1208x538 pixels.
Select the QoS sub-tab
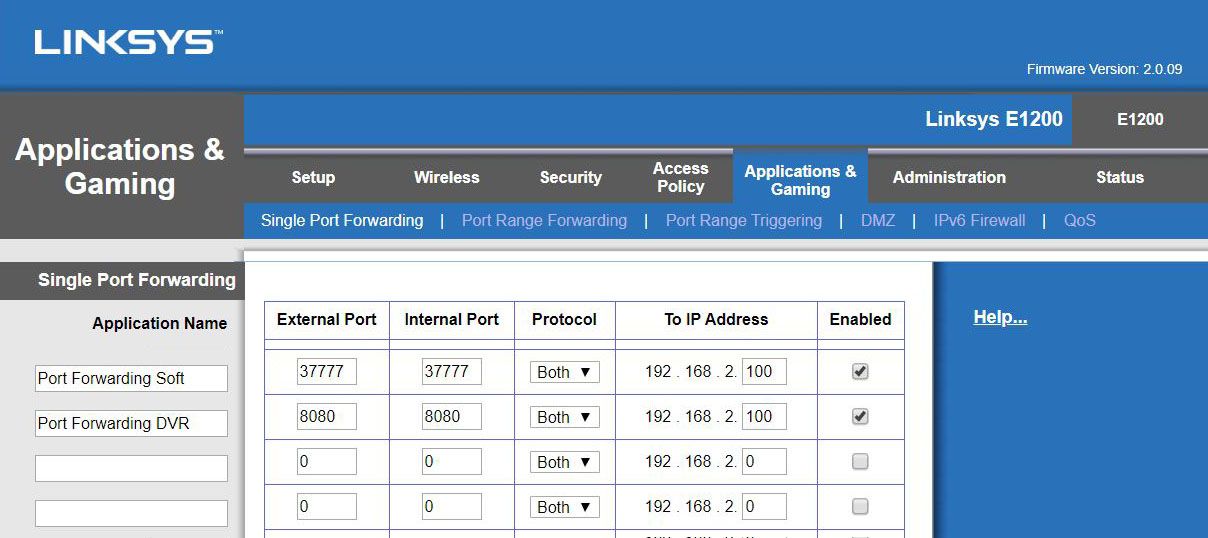(x=1079, y=220)
